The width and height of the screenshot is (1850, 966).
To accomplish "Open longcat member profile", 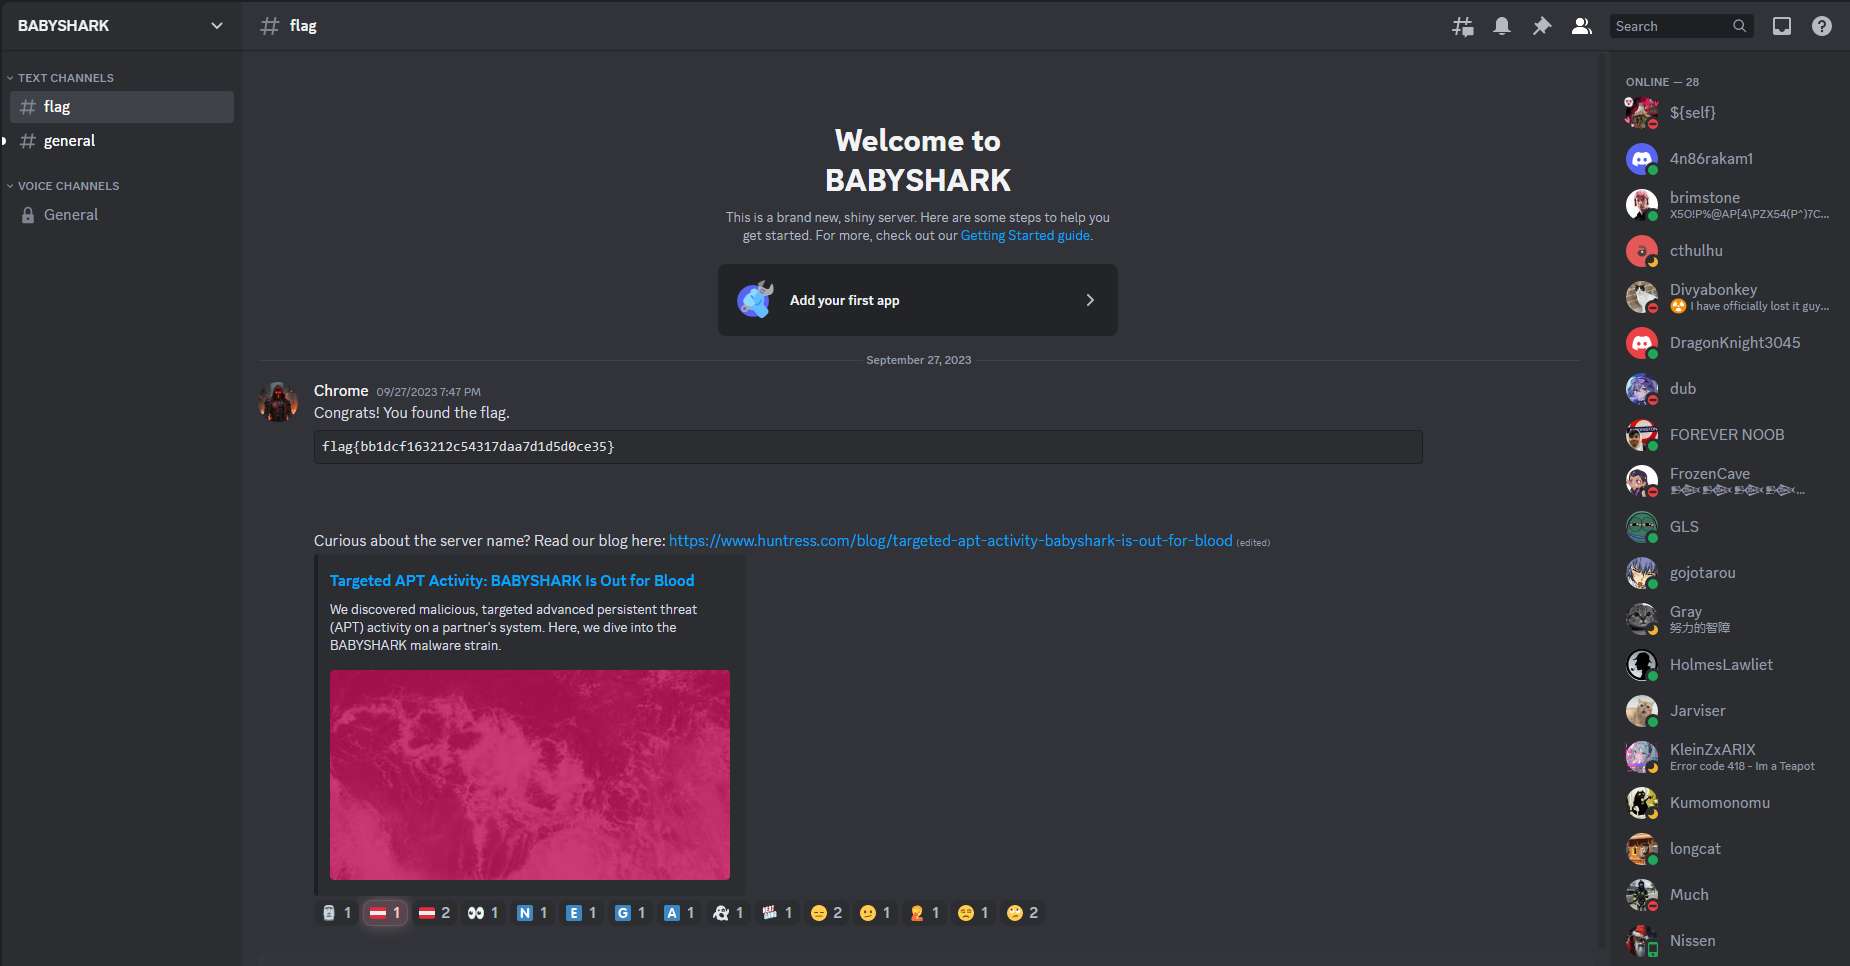I will [1729, 849].
